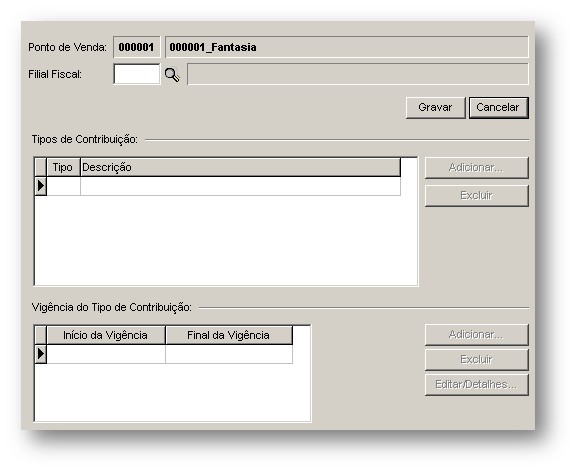Click the empty Tipo cell in first row
This screenshot has height=472, width=577.
(x=63, y=186)
